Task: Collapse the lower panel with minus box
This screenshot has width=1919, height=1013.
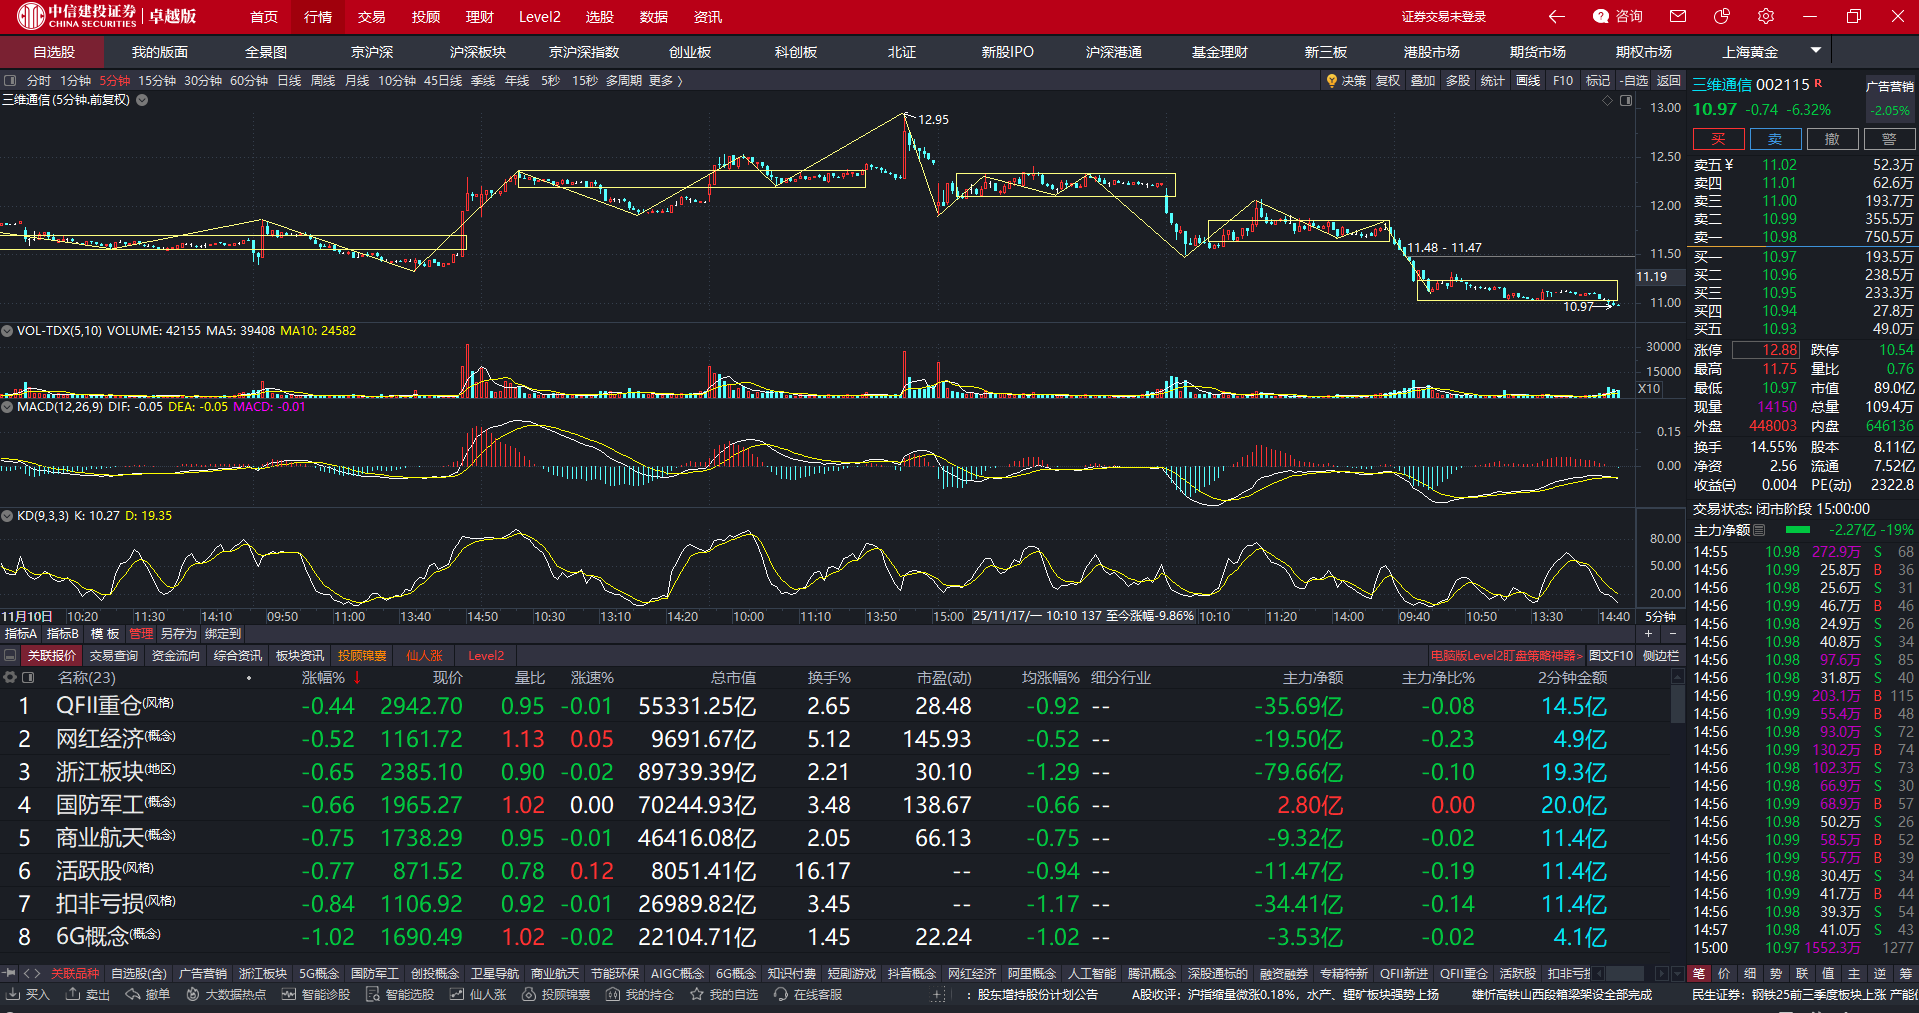Action: 10,656
